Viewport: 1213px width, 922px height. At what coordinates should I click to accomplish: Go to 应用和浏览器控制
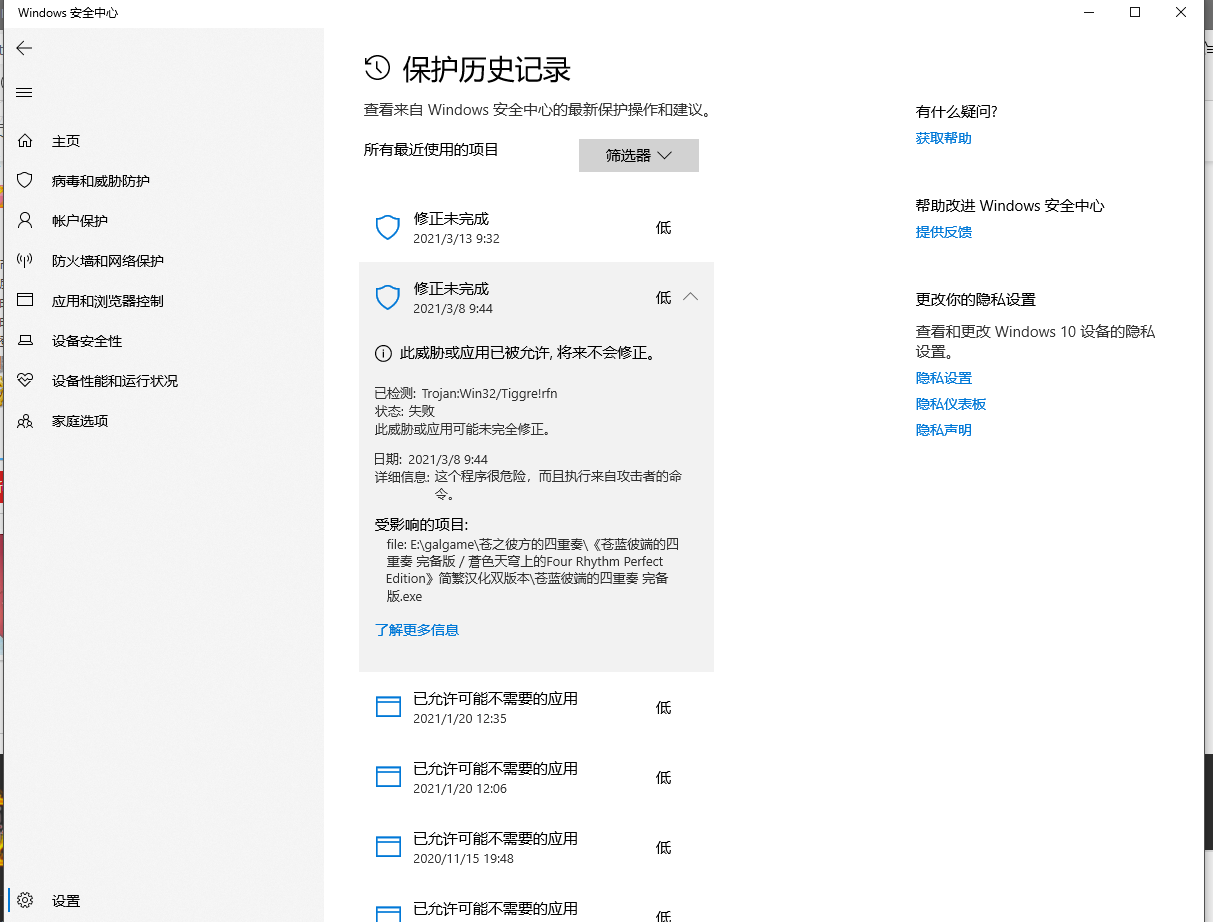click(x=110, y=300)
